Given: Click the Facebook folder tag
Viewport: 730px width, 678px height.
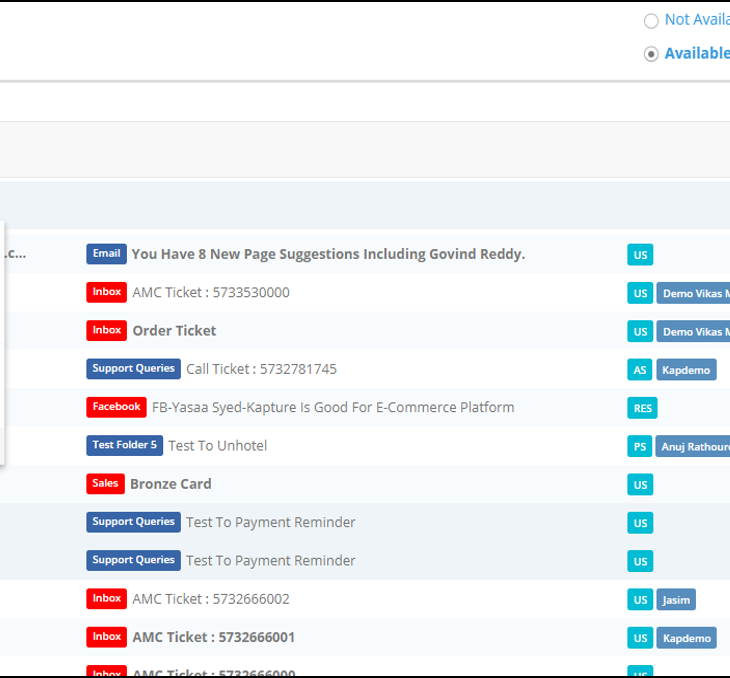Looking at the screenshot, I should tap(116, 407).
